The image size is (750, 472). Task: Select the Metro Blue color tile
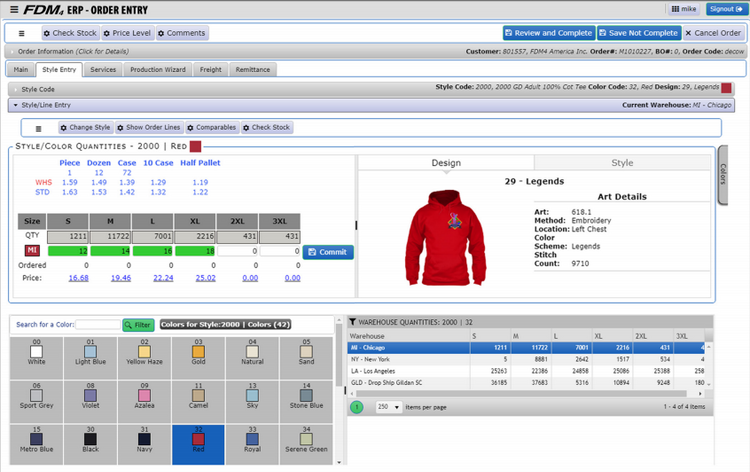(36, 445)
